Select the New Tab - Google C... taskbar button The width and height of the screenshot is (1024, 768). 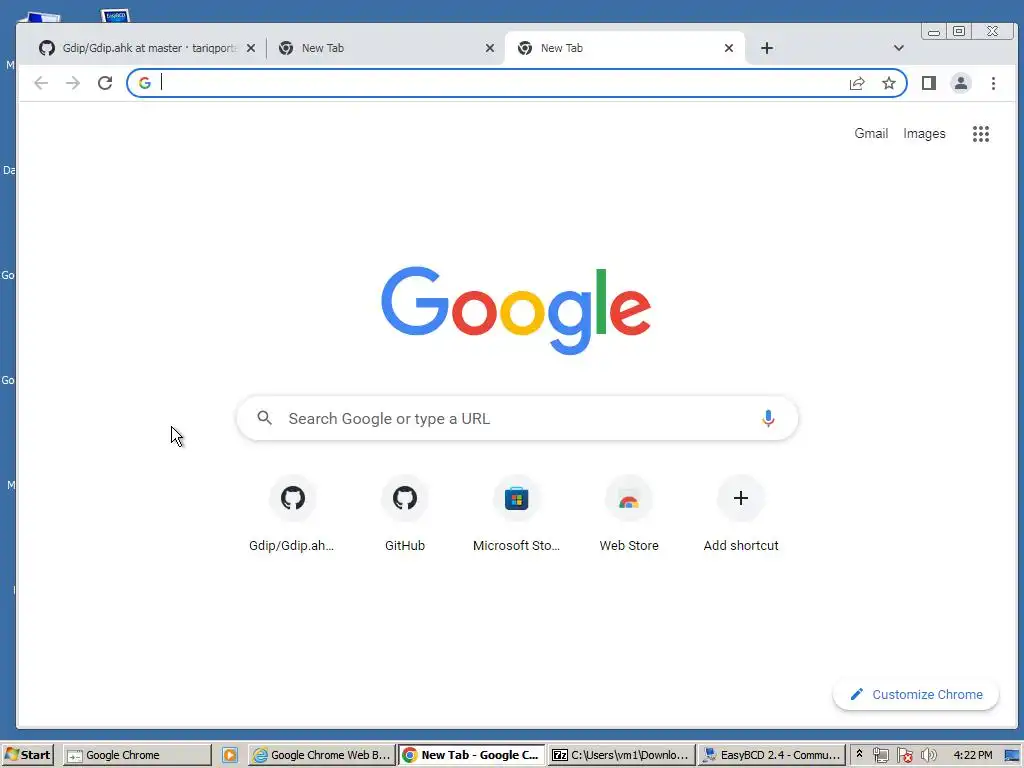472,755
